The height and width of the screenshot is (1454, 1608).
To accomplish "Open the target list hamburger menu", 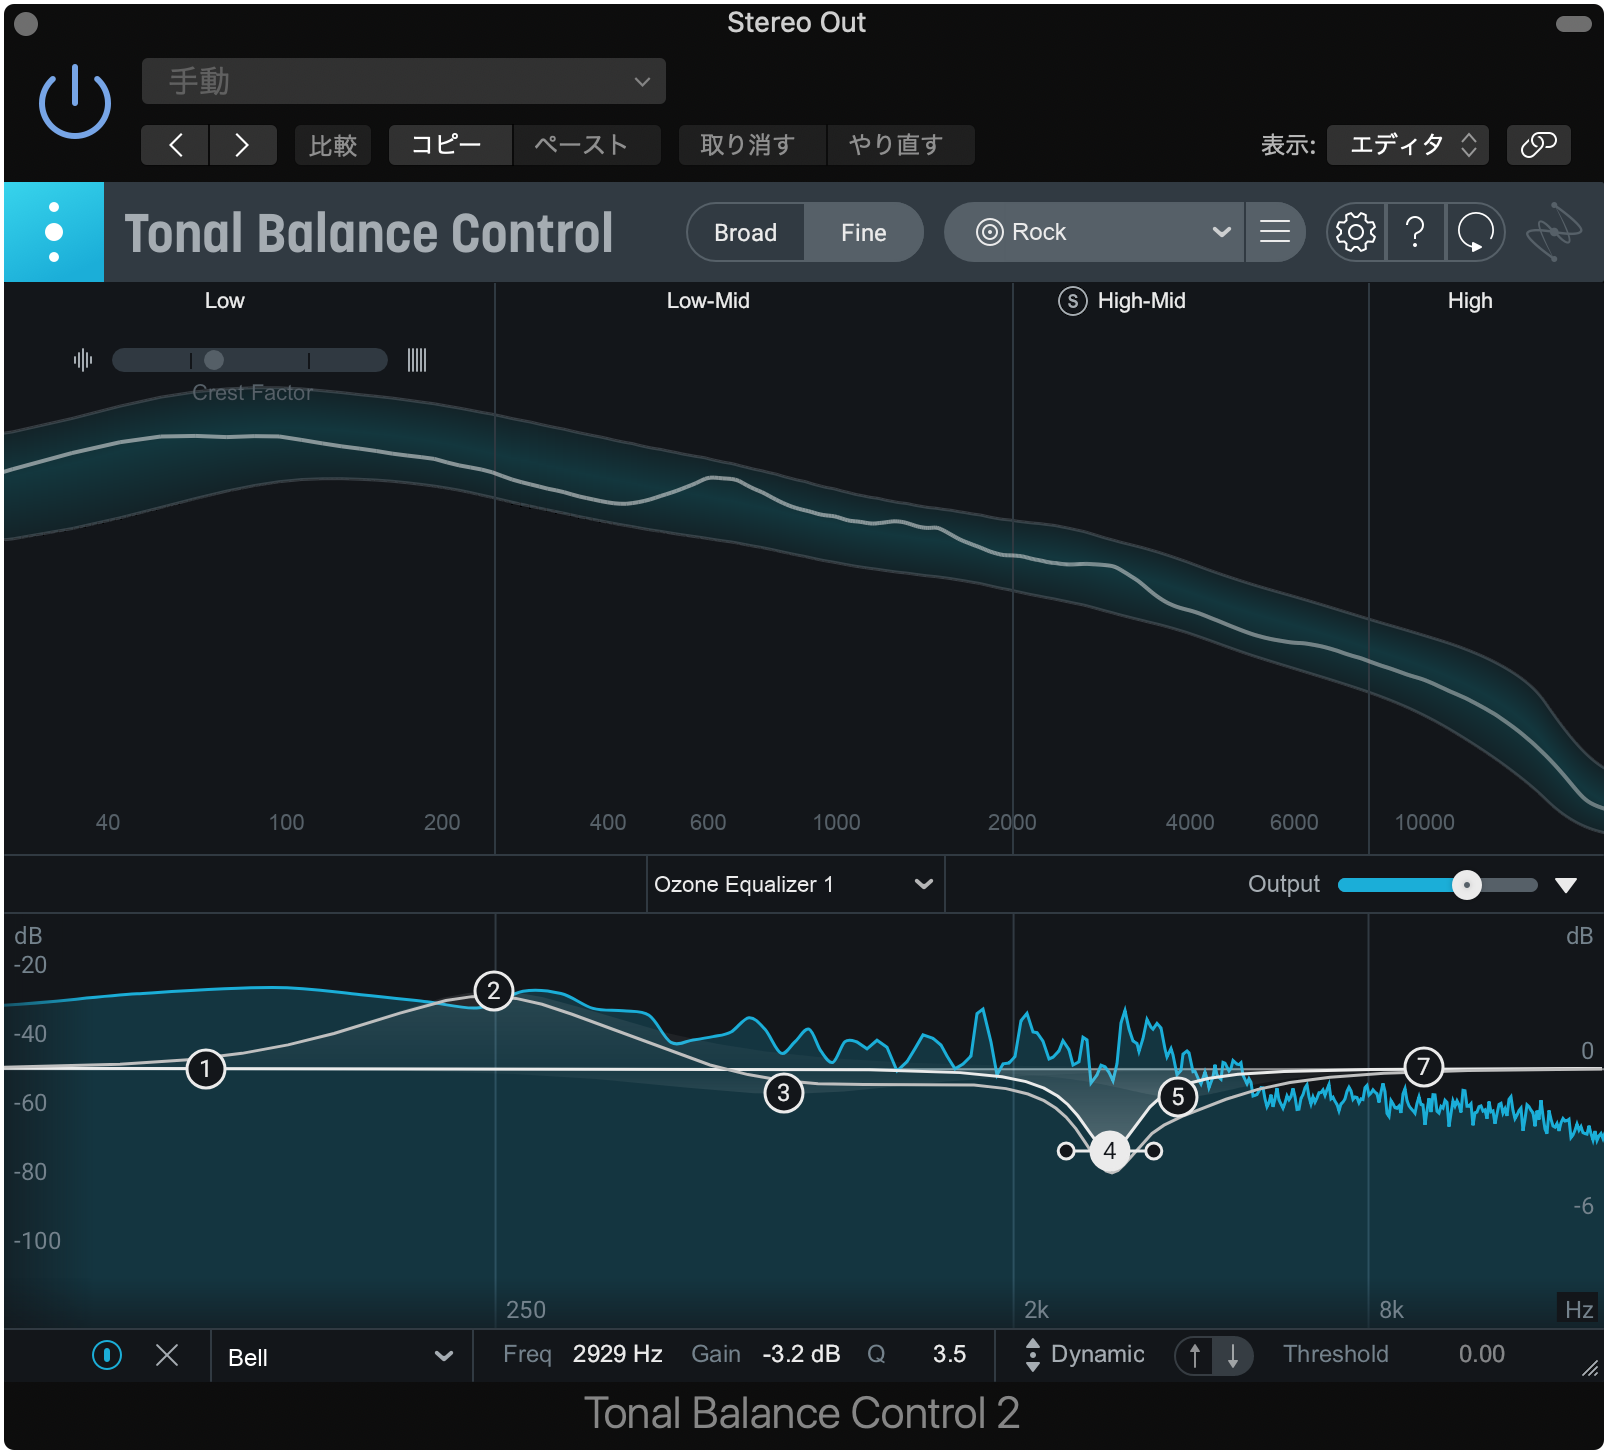I will pyautogui.click(x=1275, y=232).
